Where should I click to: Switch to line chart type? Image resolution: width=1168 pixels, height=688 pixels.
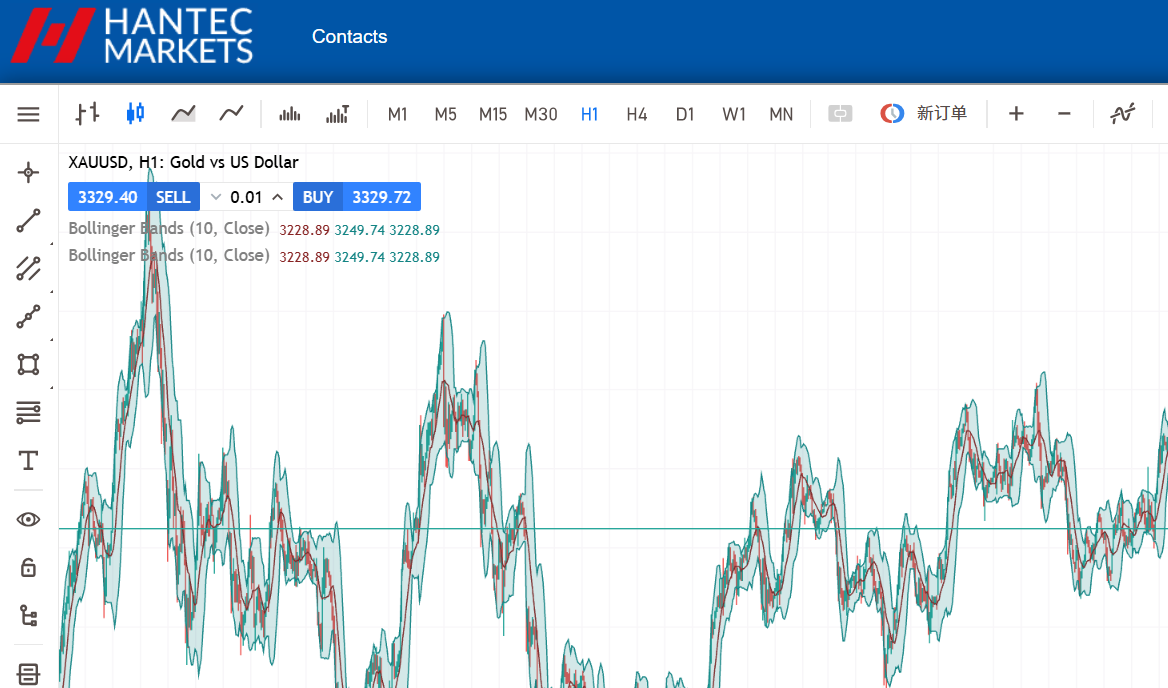(232, 114)
